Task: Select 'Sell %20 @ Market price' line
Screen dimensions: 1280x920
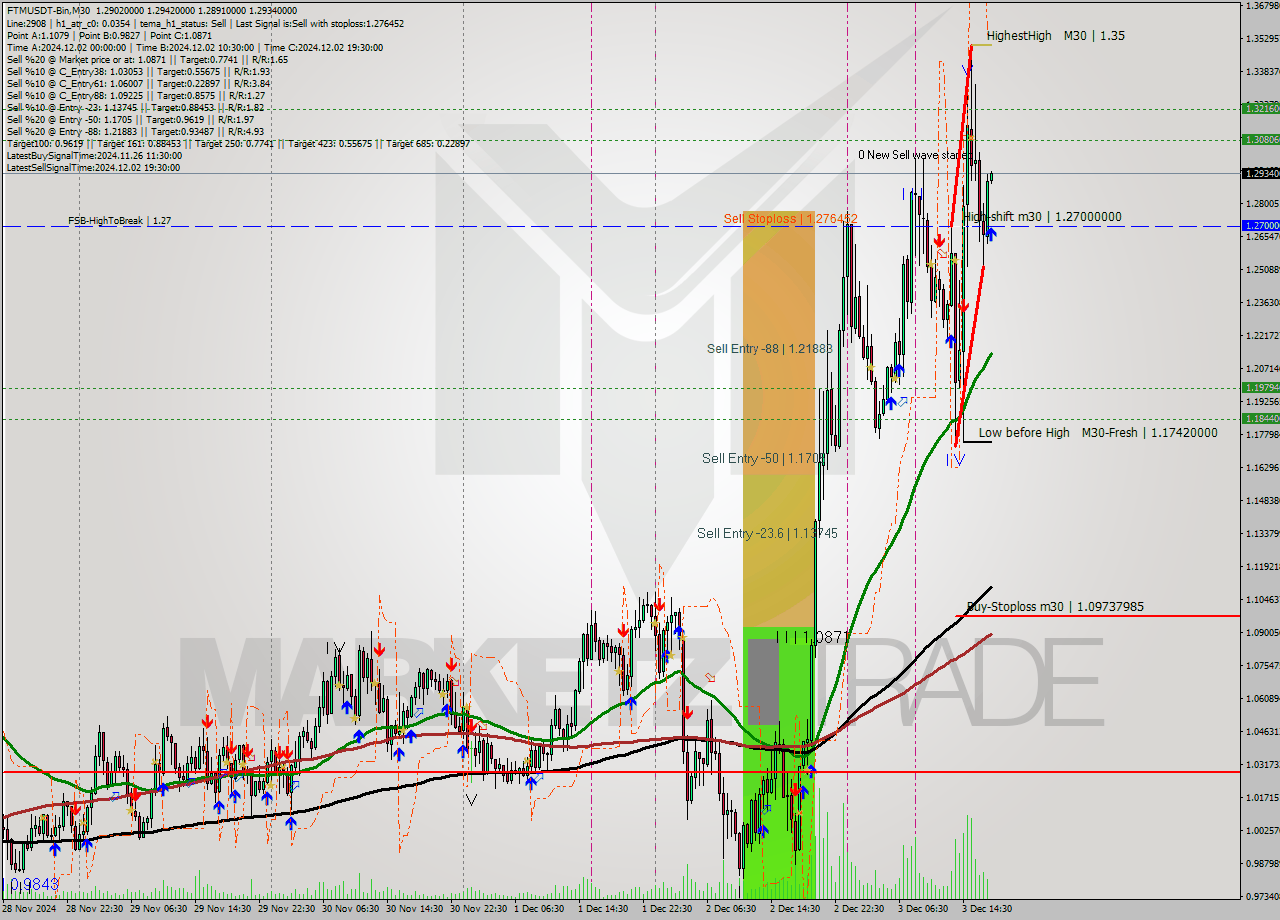Action: click(147, 59)
